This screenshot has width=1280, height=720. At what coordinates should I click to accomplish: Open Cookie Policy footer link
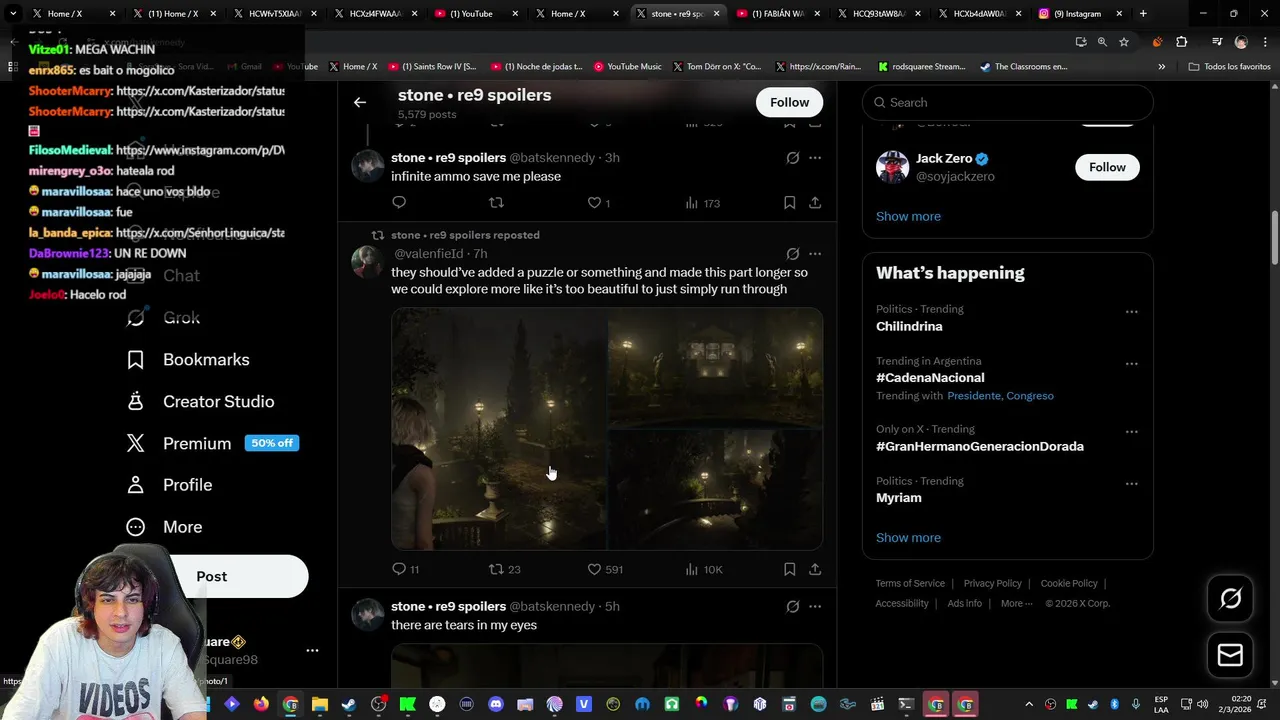(1069, 583)
